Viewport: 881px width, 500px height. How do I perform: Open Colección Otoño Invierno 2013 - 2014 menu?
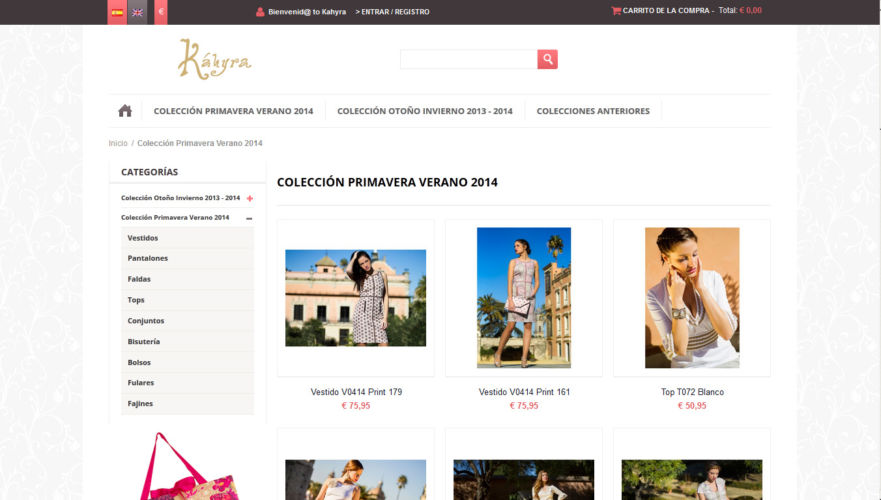click(x=425, y=111)
